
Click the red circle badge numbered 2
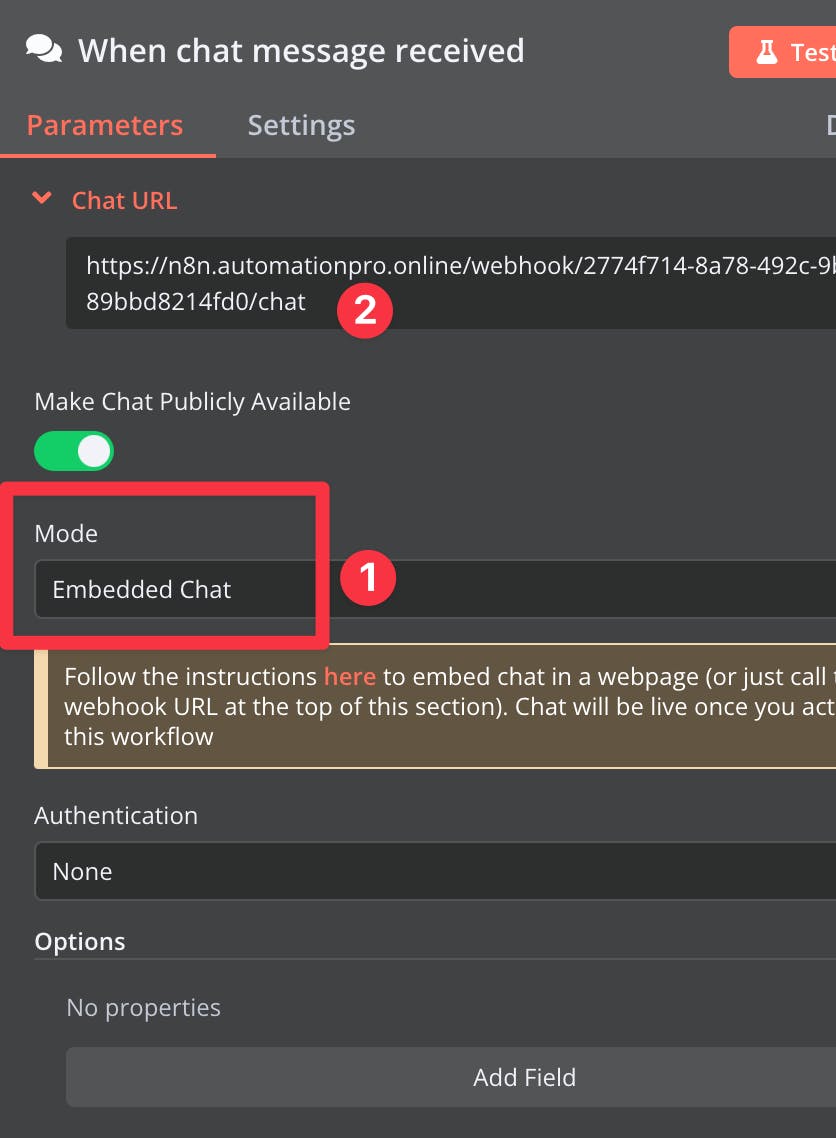[364, 309]
